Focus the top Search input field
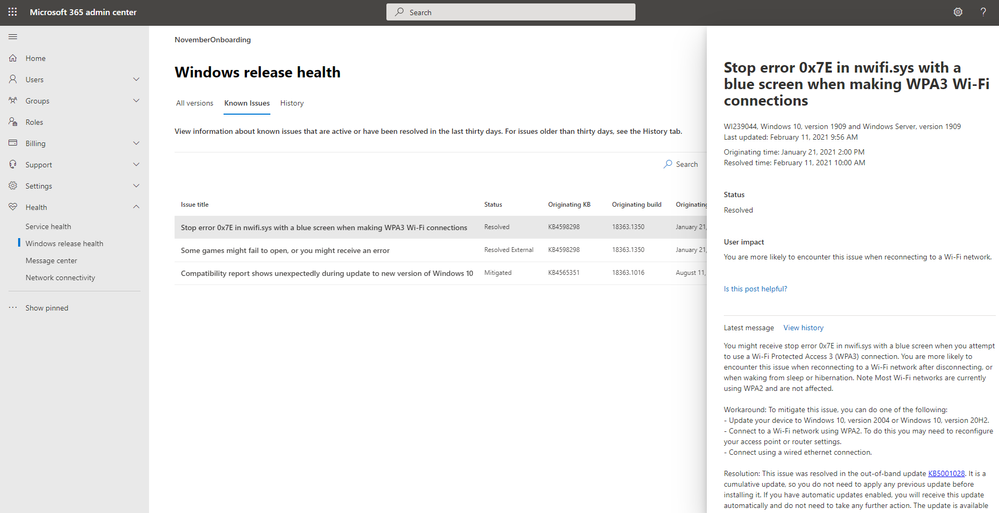Viewport: 999px width, 513px height. (510, 12)
